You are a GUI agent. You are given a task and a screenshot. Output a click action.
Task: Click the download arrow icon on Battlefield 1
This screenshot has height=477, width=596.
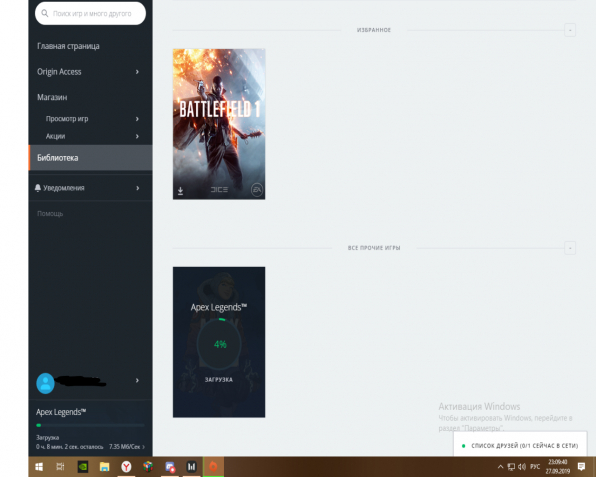[x=181, y=191]
